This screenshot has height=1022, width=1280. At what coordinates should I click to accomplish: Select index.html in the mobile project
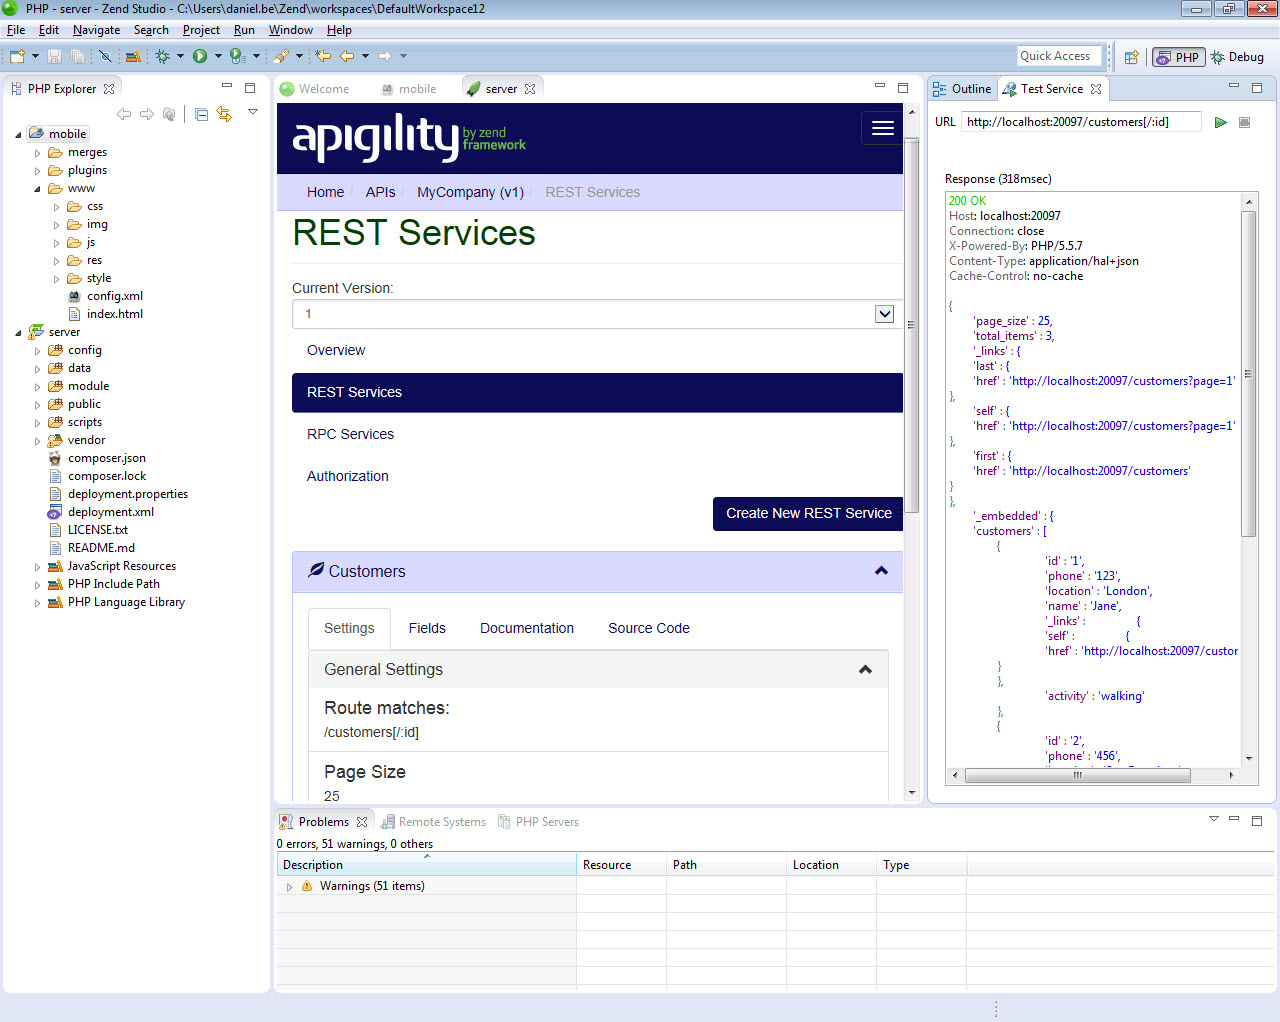(114, 314)
